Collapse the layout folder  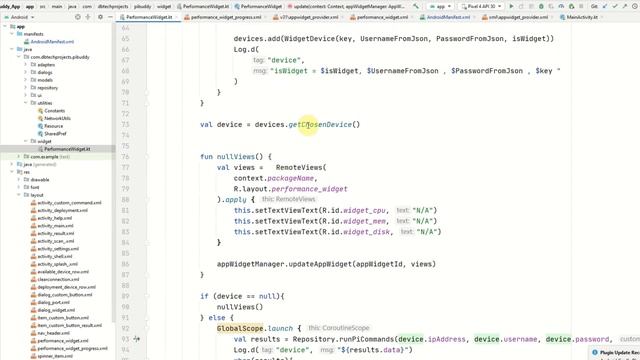click(x=19, y=195)
